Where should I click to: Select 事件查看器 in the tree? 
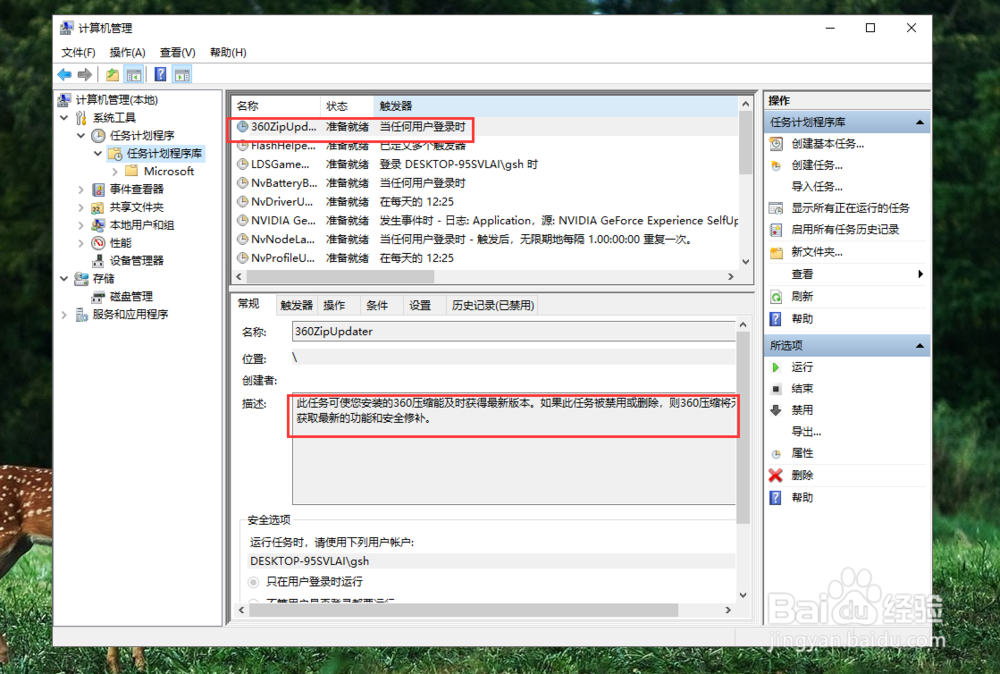pos(136,189)
